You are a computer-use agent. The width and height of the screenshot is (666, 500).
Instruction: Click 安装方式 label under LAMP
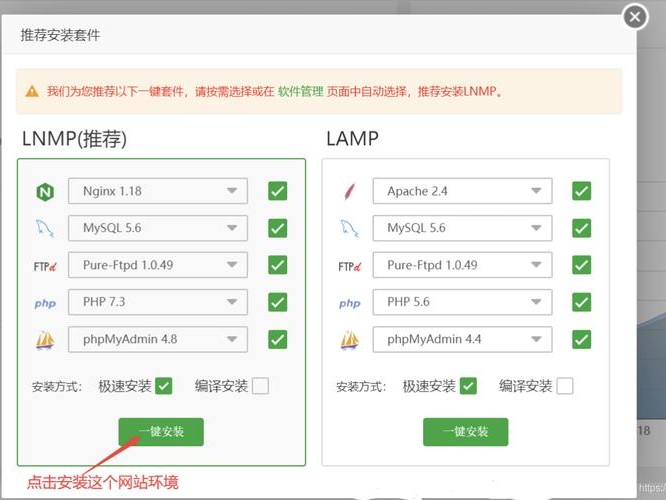pos(361,387)
